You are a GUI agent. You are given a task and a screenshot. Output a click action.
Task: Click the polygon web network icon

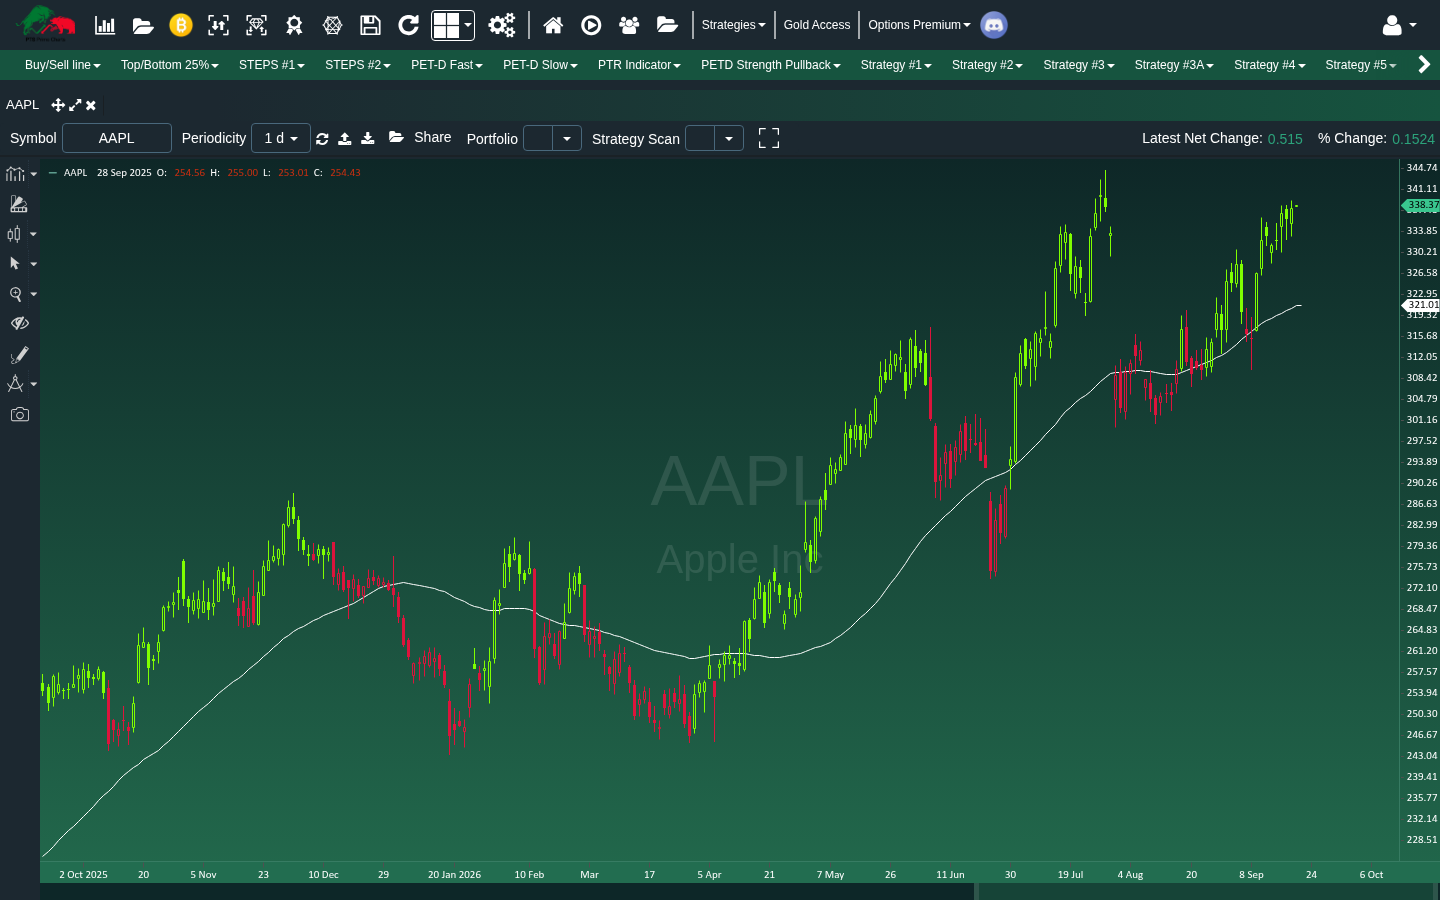(333, 25)
